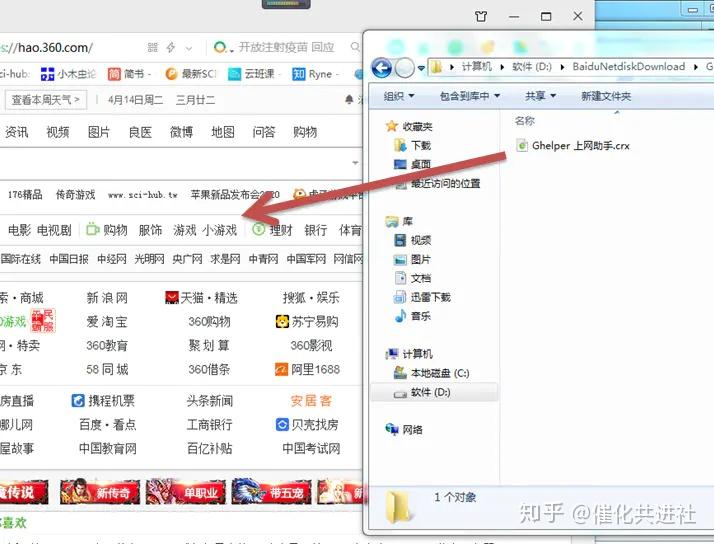Viewport: 714px width, 544px height.
Task: Click the 名称 column header
Action: click(524, 121)
